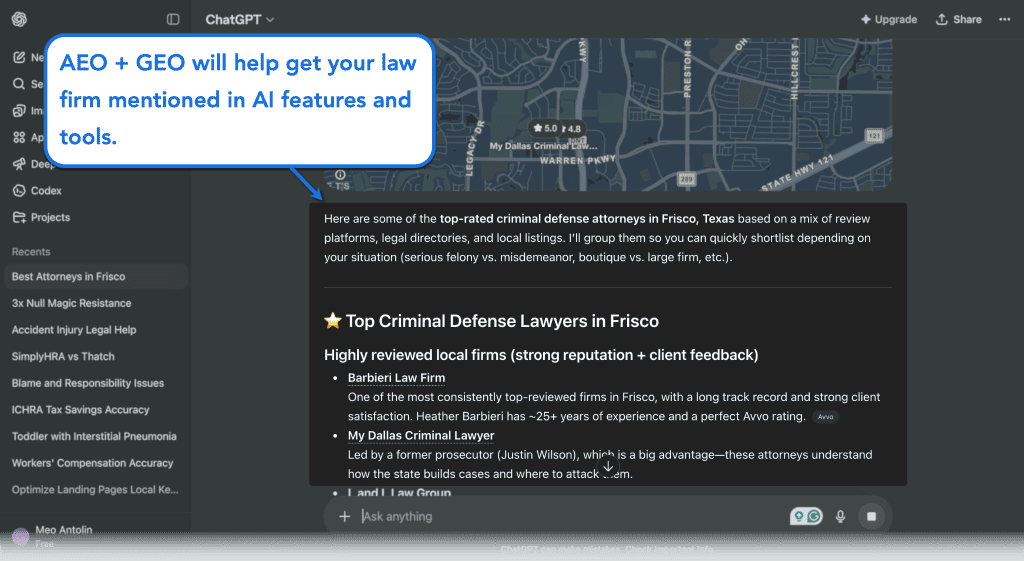Click the scroll-to-bottom arrow button
Viewport: 1024px width, 561px height.
pos(608,467)
